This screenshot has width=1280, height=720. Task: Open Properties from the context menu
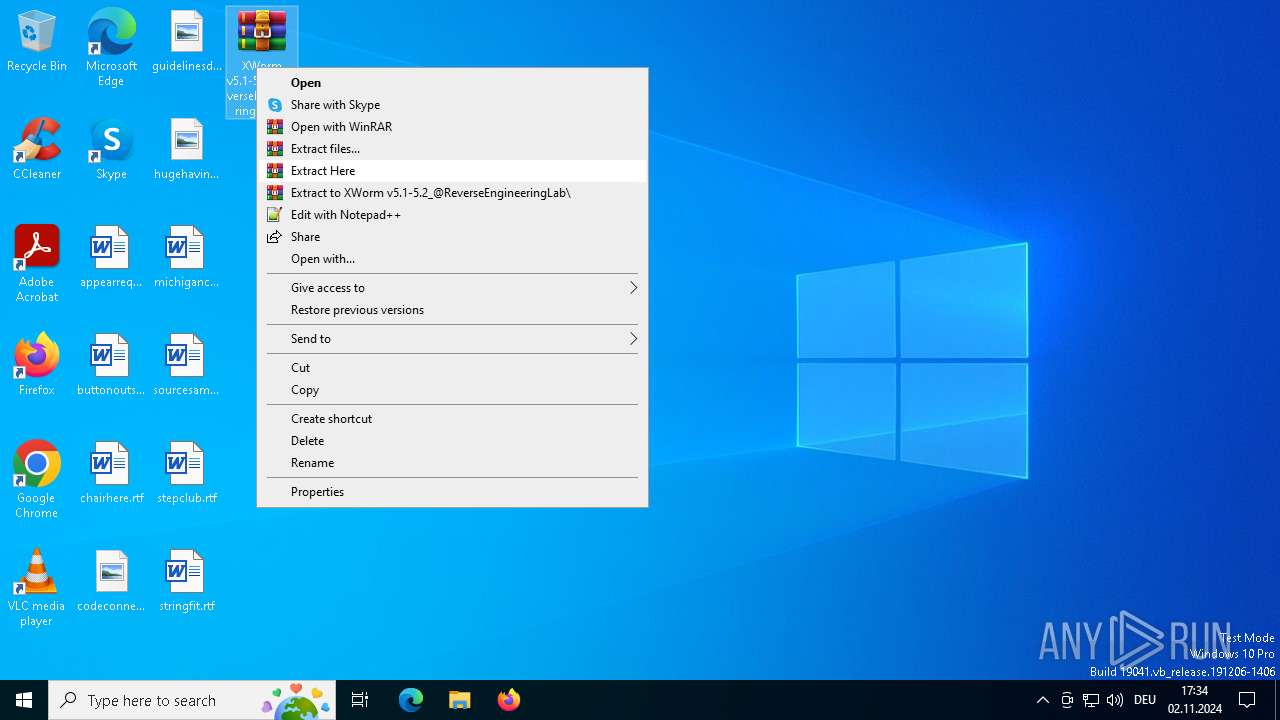coord(452,492)
